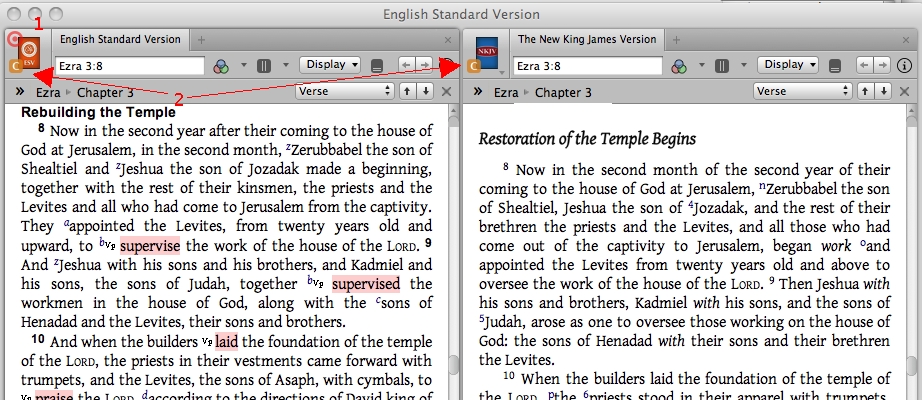Jump to next verse in ESV panel
The width and height of the screenshot is (922, 400).
coord(426,91)
